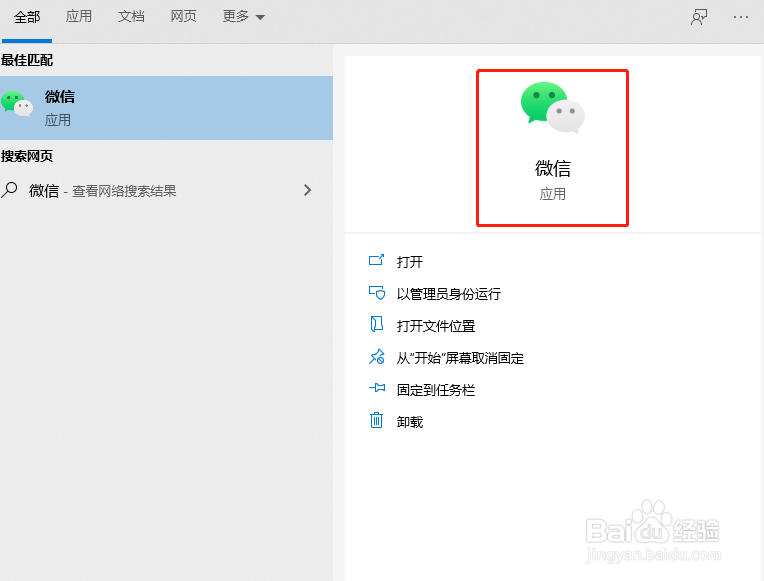The width and height of the screenshot is (764, 581).
Task: Expand the 微信 web search chevron arrow
Action: click(307, 190)
